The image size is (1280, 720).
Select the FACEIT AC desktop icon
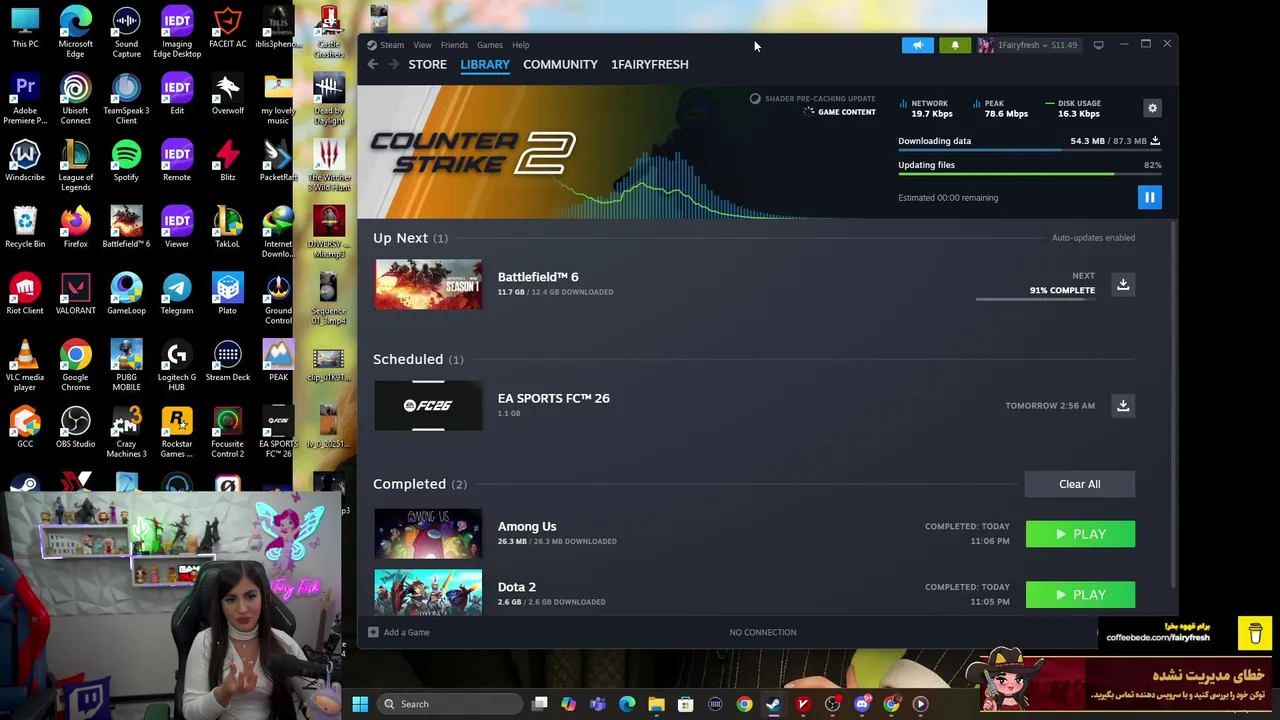click(227, 29)
